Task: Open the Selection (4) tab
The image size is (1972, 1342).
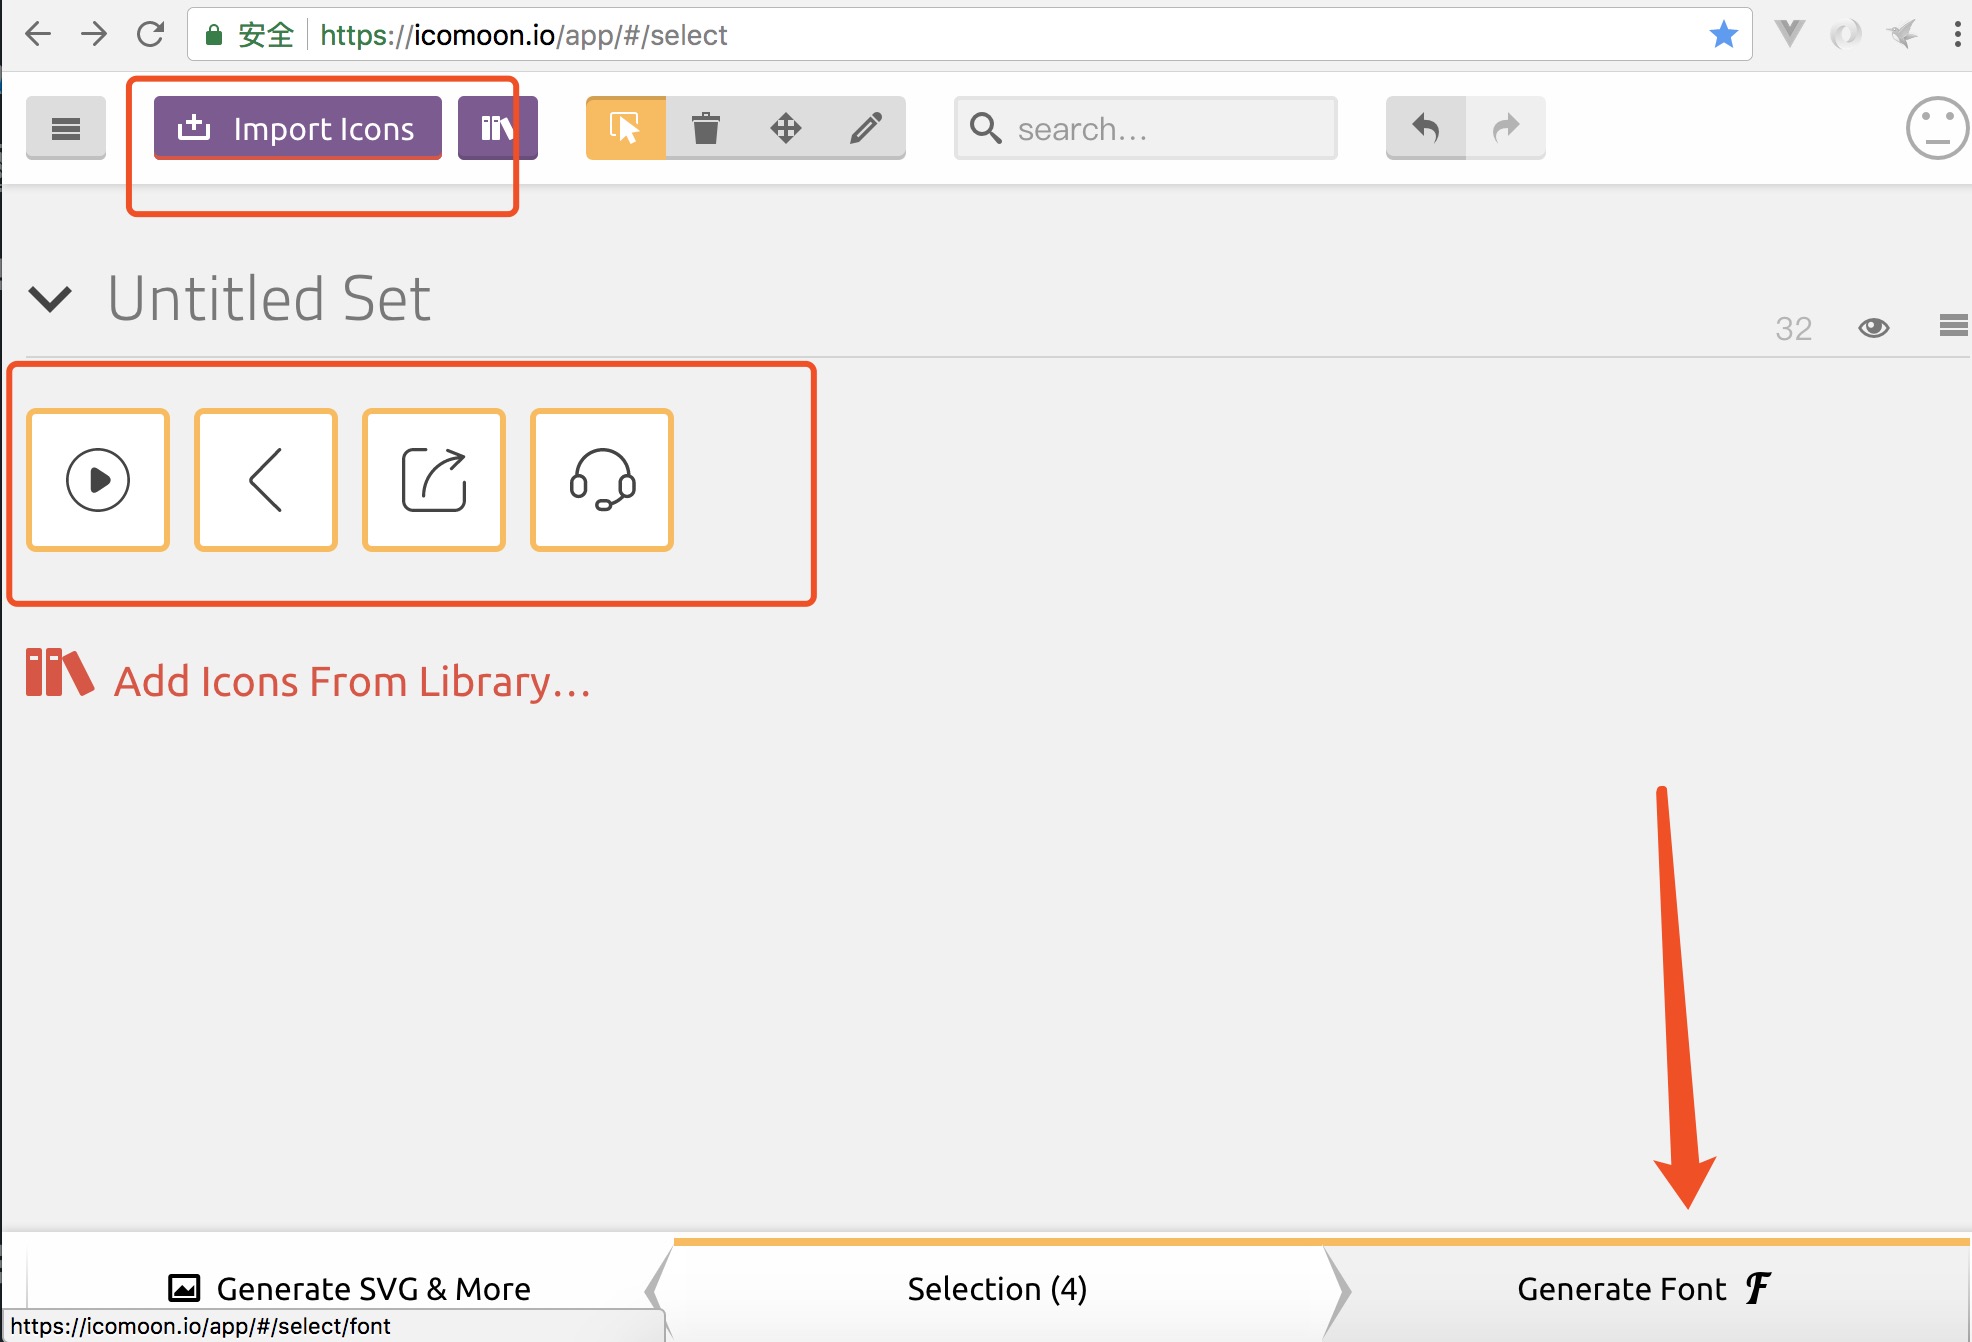Action: [x=997, y=1288]
